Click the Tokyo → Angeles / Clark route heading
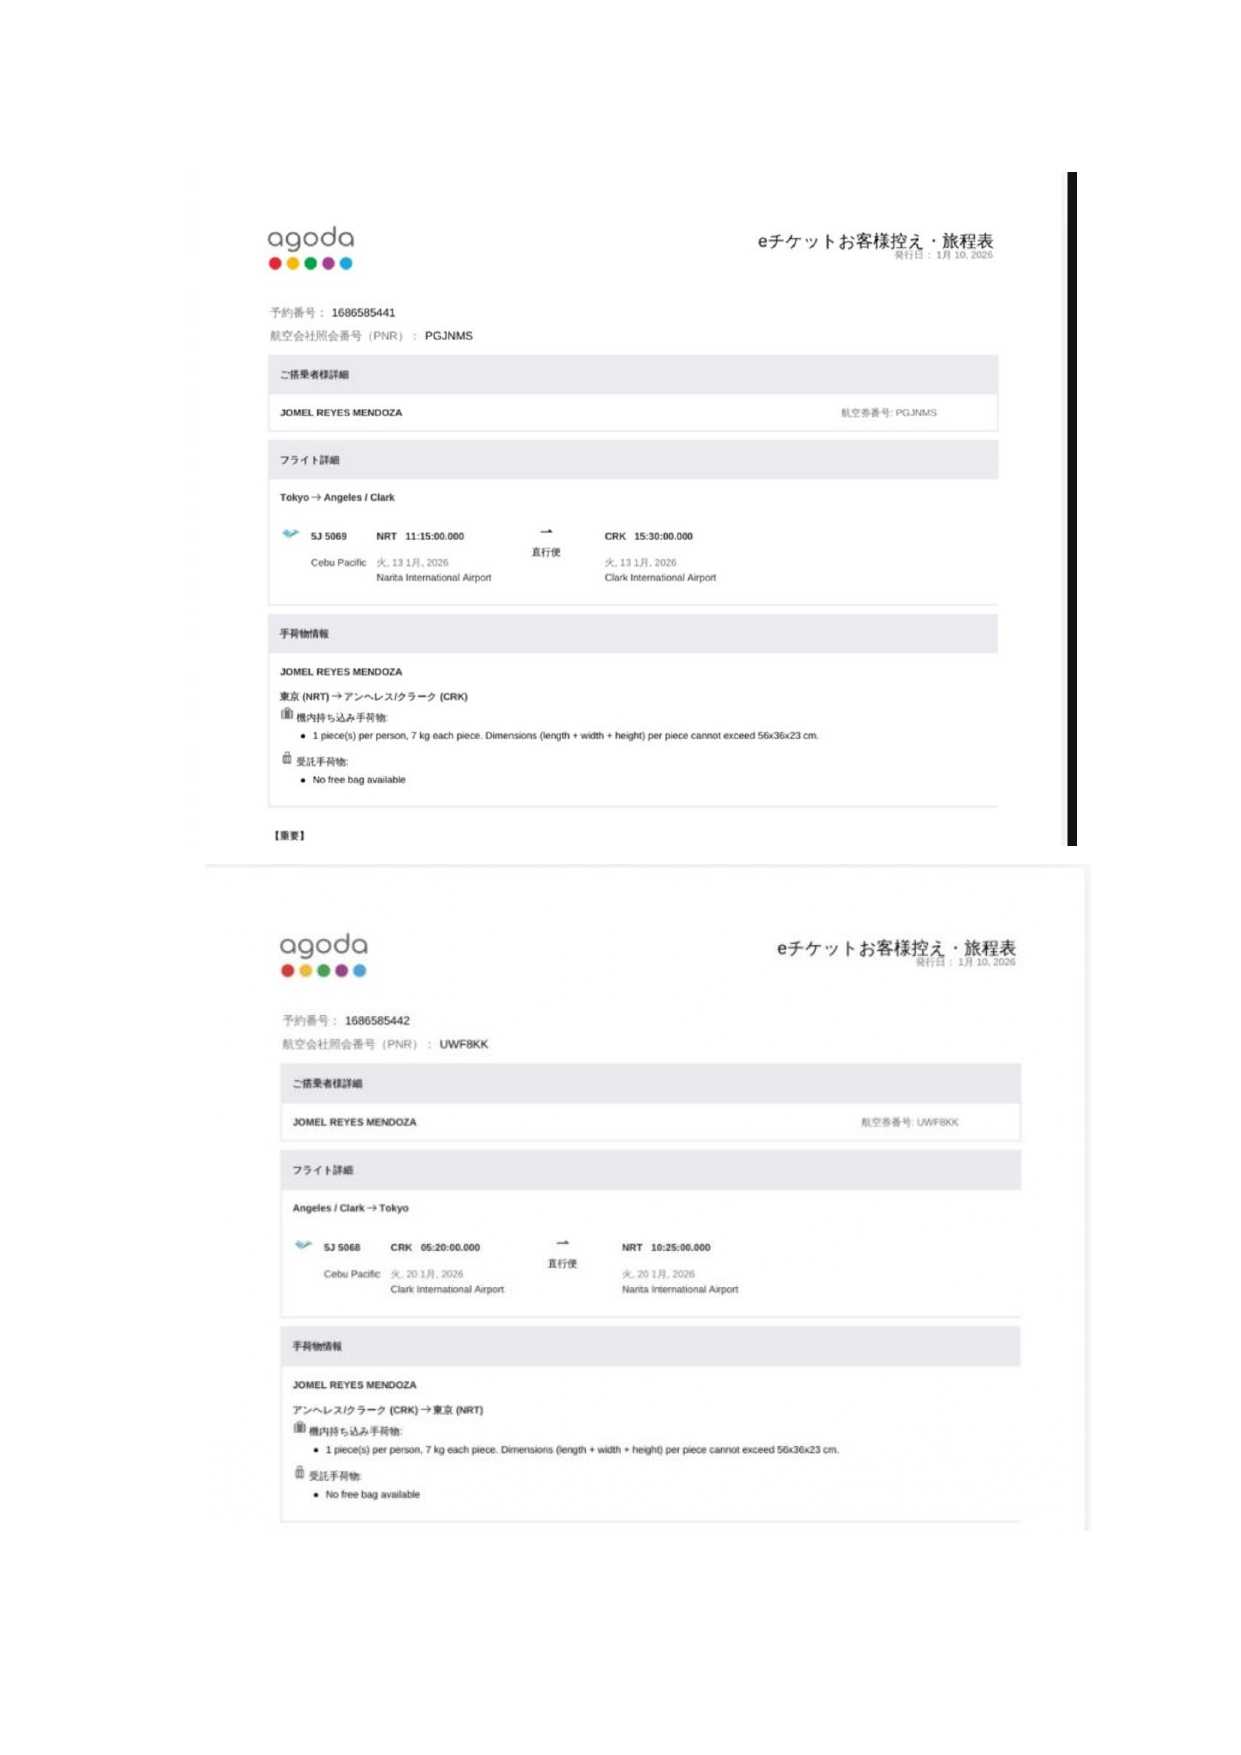Image resolution: width=1241 pixels, height=1755 pixels. click(x=337, y=497)
